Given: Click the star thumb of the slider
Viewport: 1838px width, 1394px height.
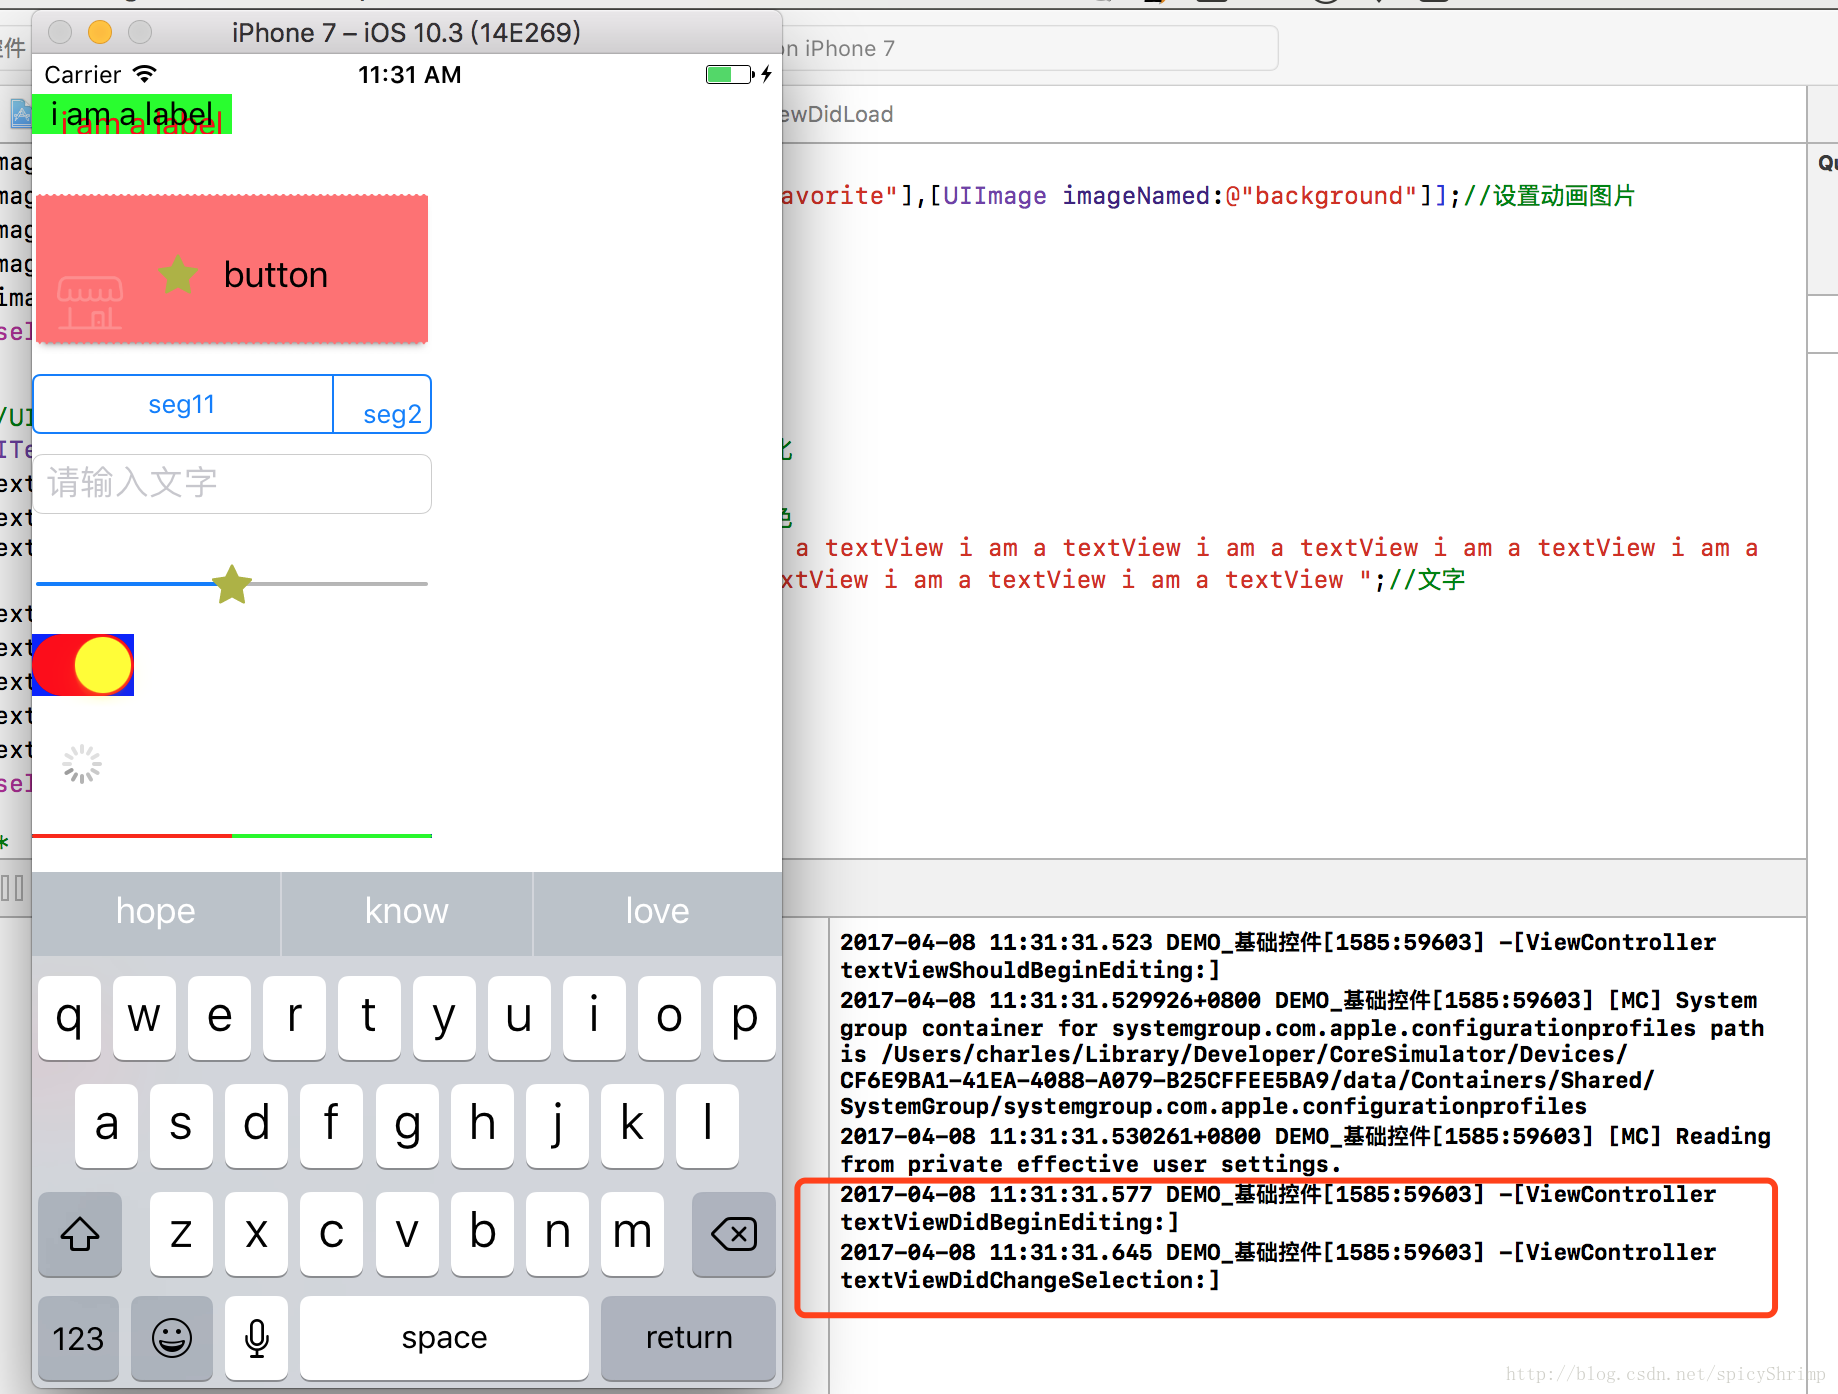Looking at the screenshot, I should click(x=232, y=584).
